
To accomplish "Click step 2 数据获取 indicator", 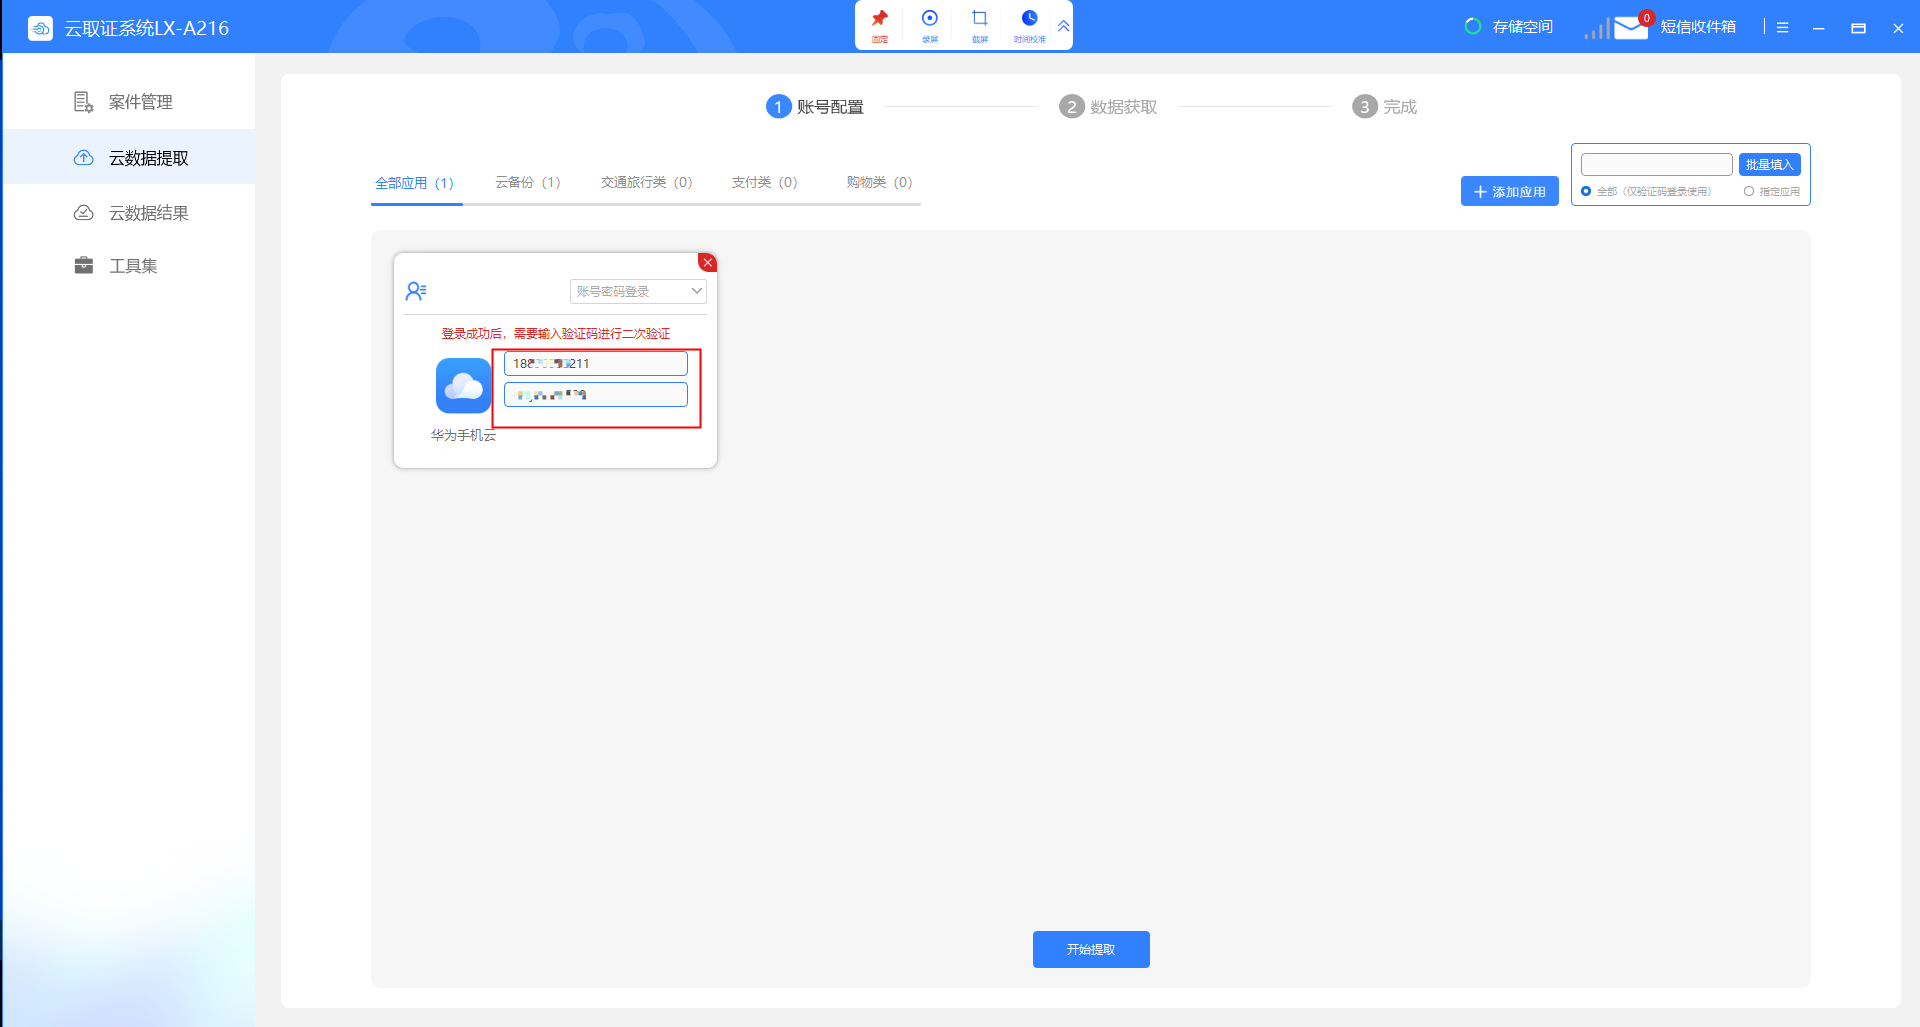I will [x=1108, y=107].
